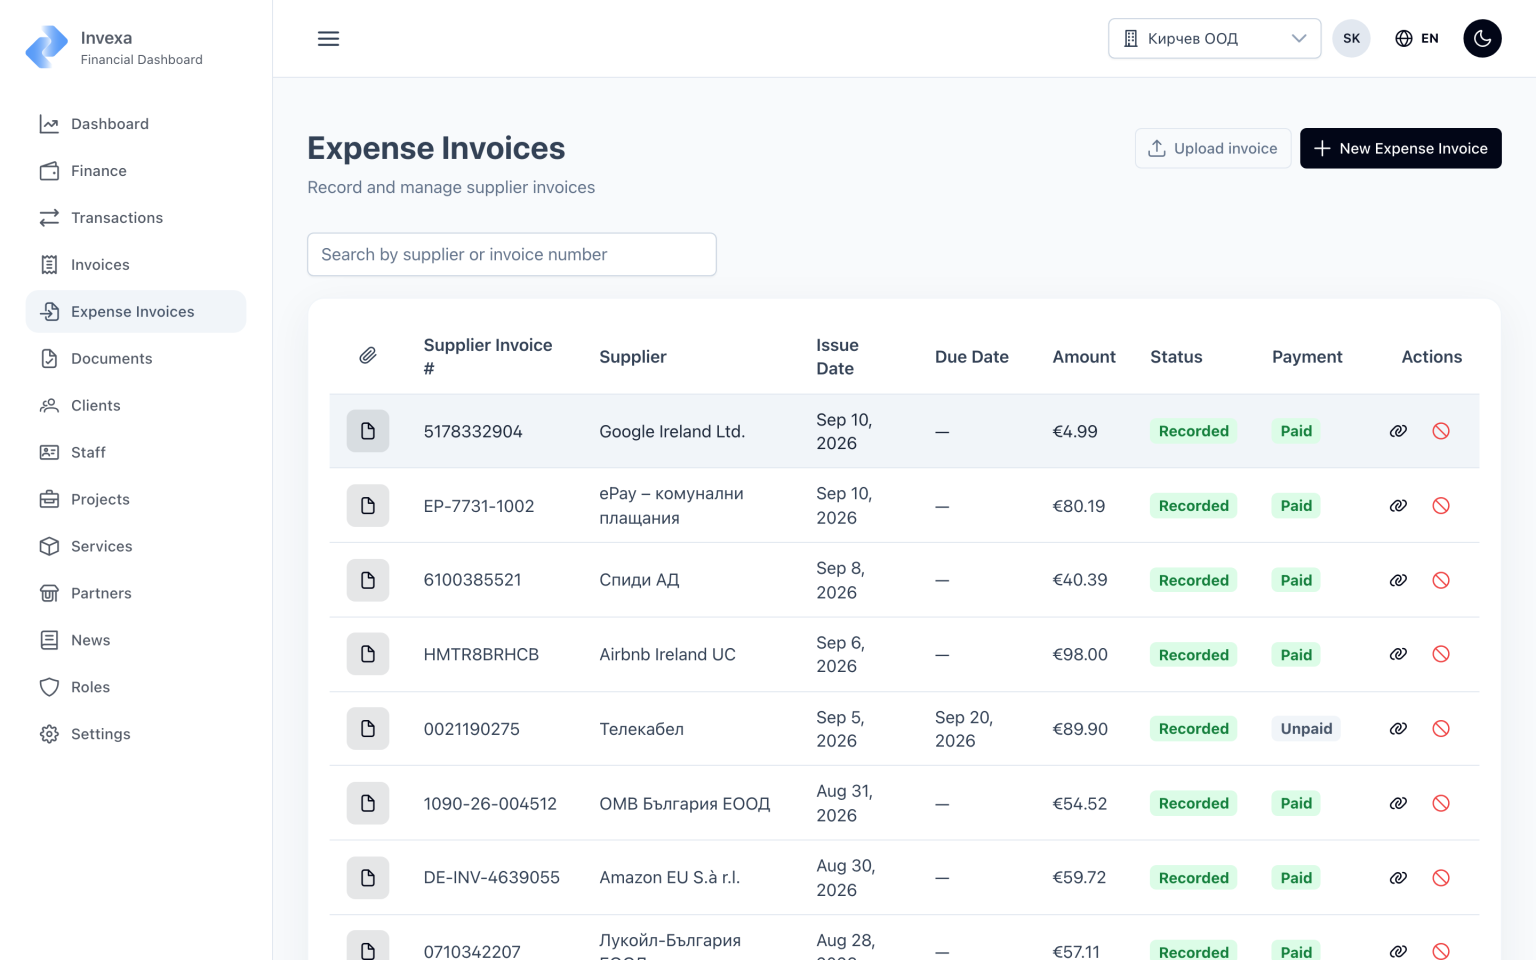Open Clients page from sidebar
Image resolution: width=1536 pixels, height=960 pixels.
136,406
